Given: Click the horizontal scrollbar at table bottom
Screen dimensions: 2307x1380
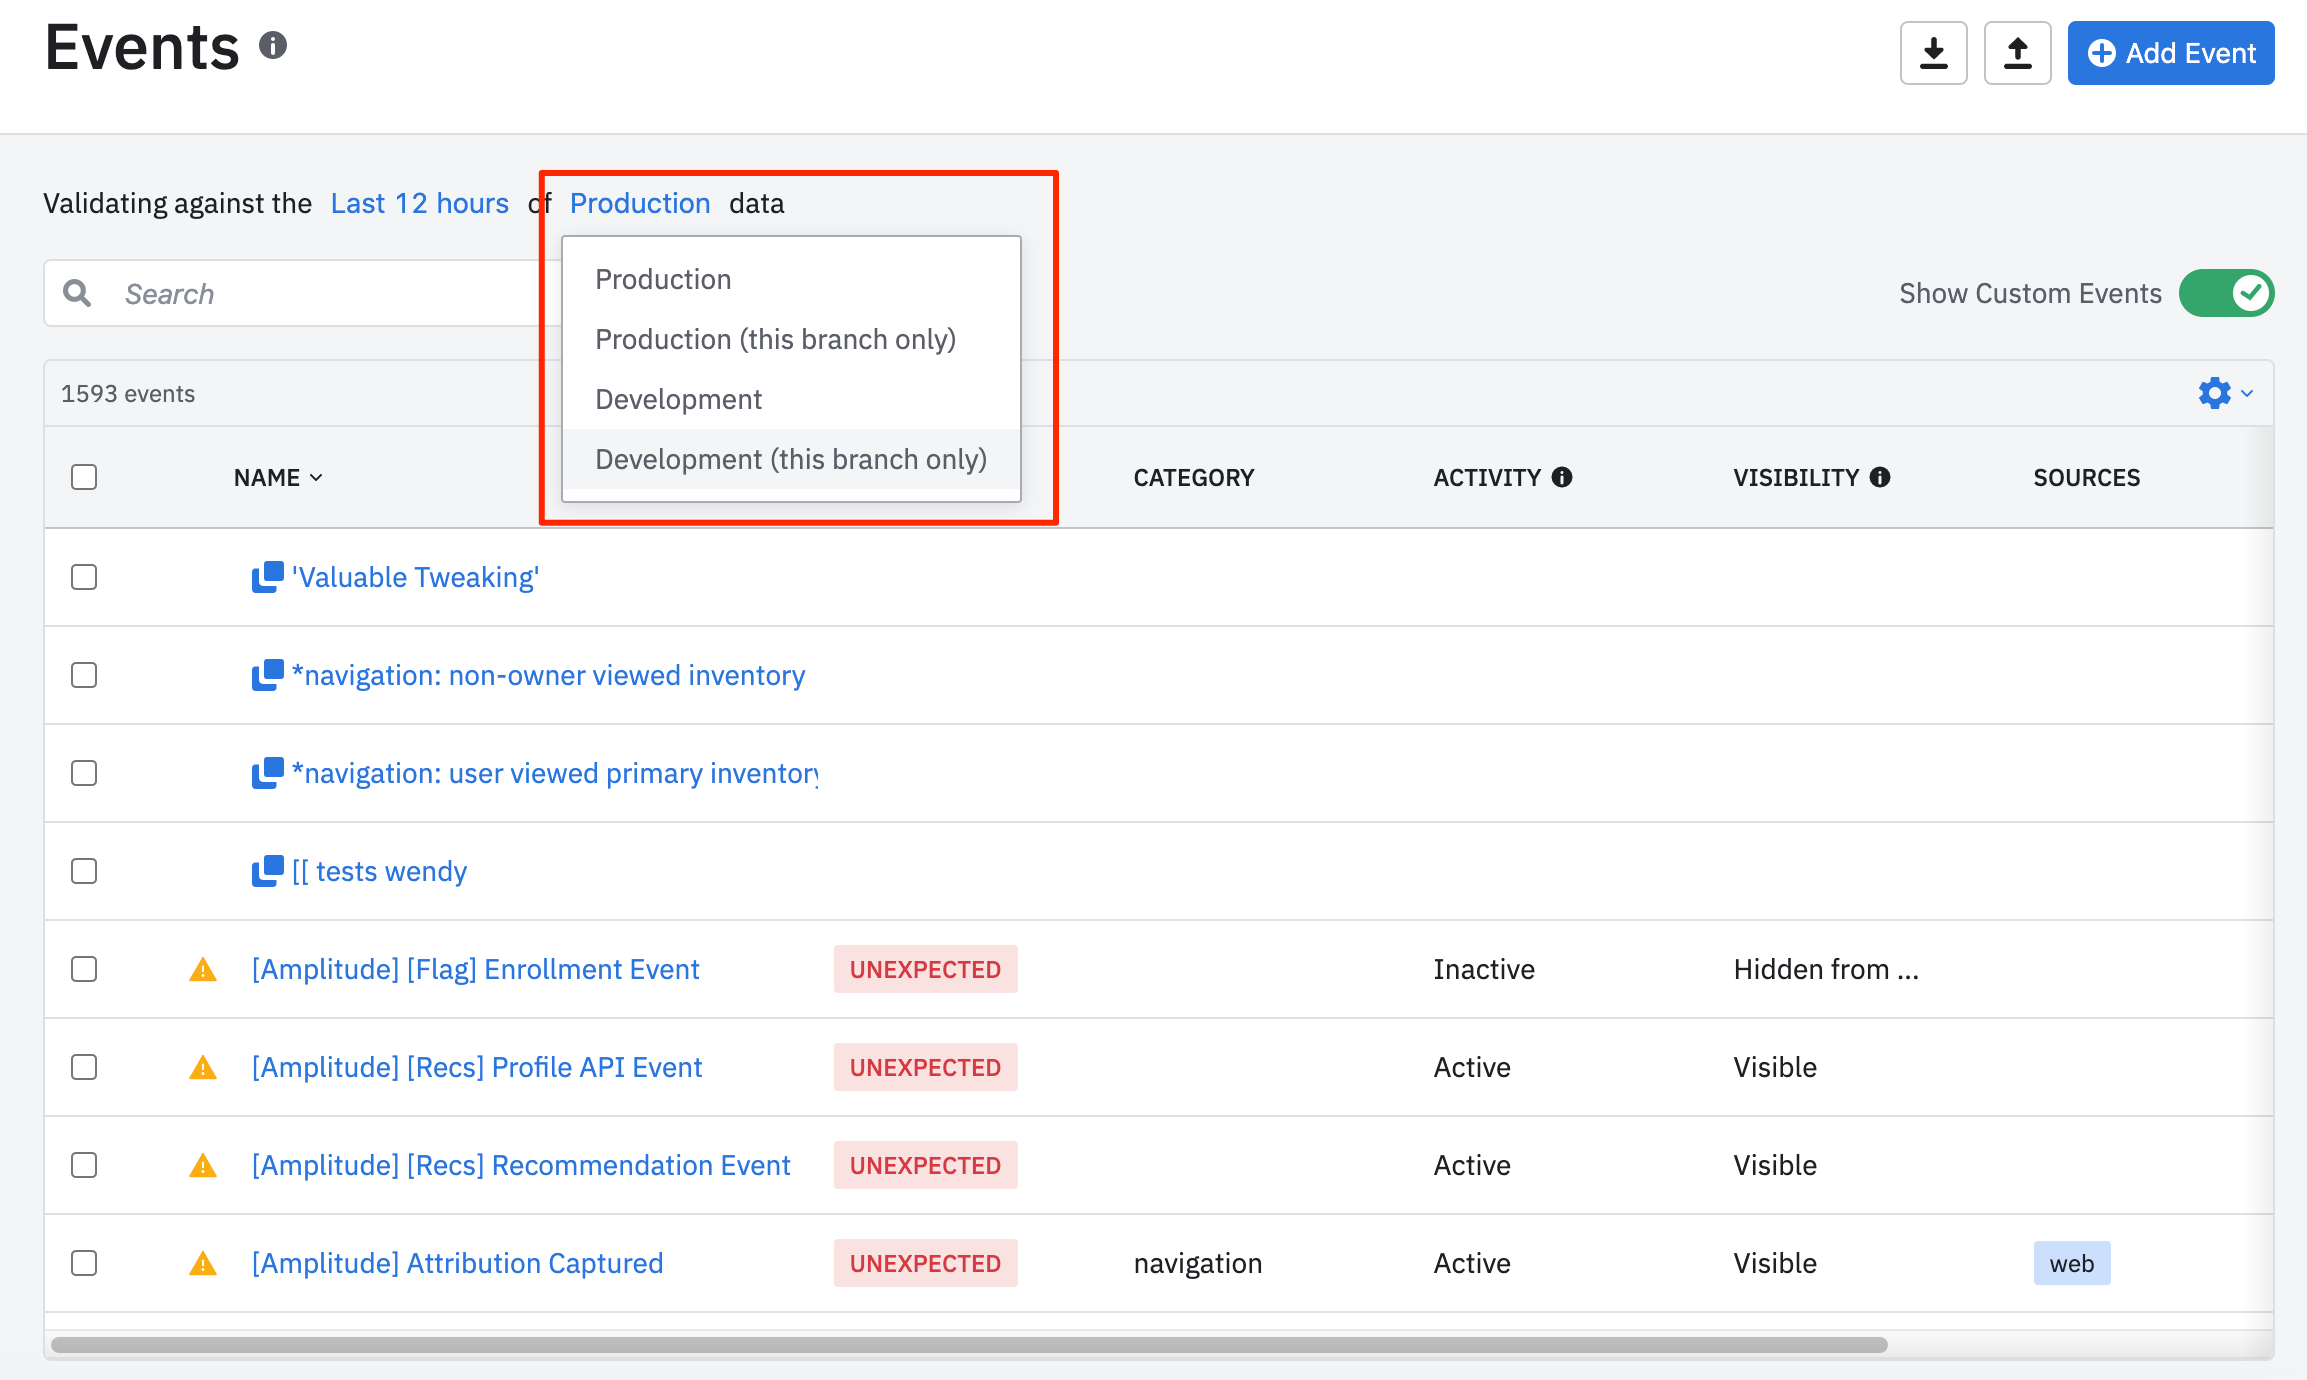Looking at the screenshot, I should (968, 1345).
